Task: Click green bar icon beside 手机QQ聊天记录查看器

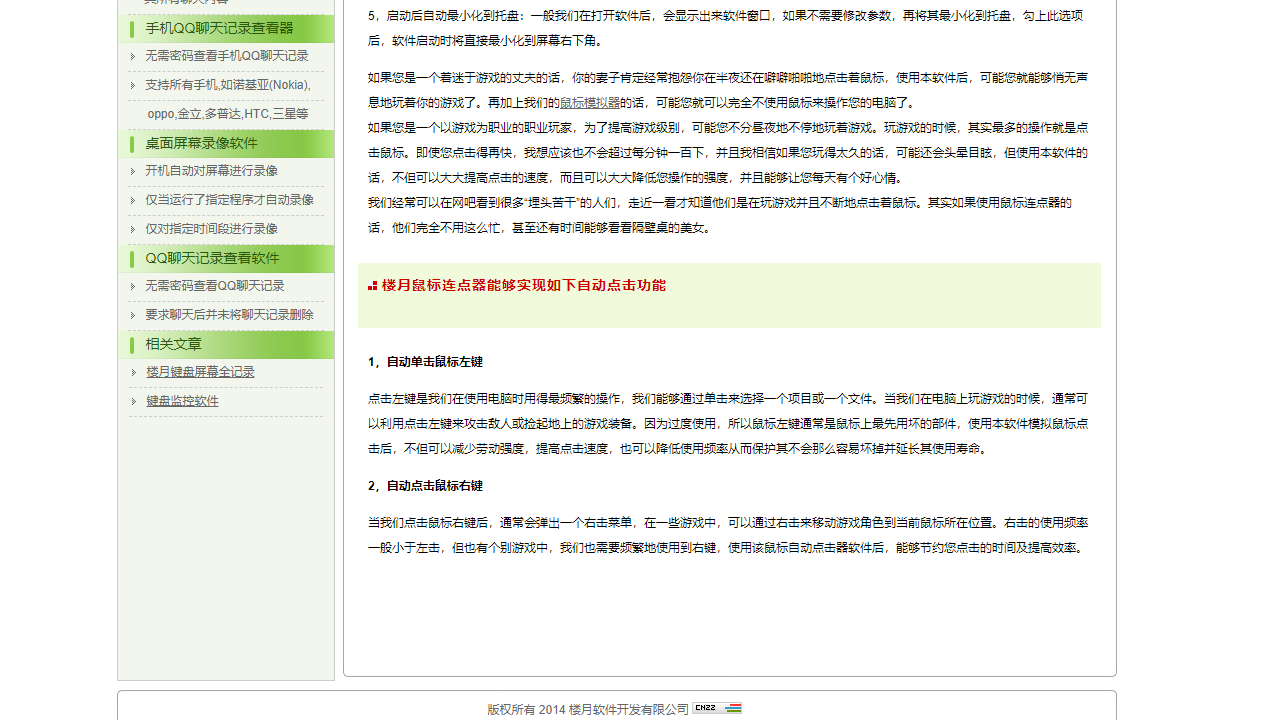Action: [132, 29]
